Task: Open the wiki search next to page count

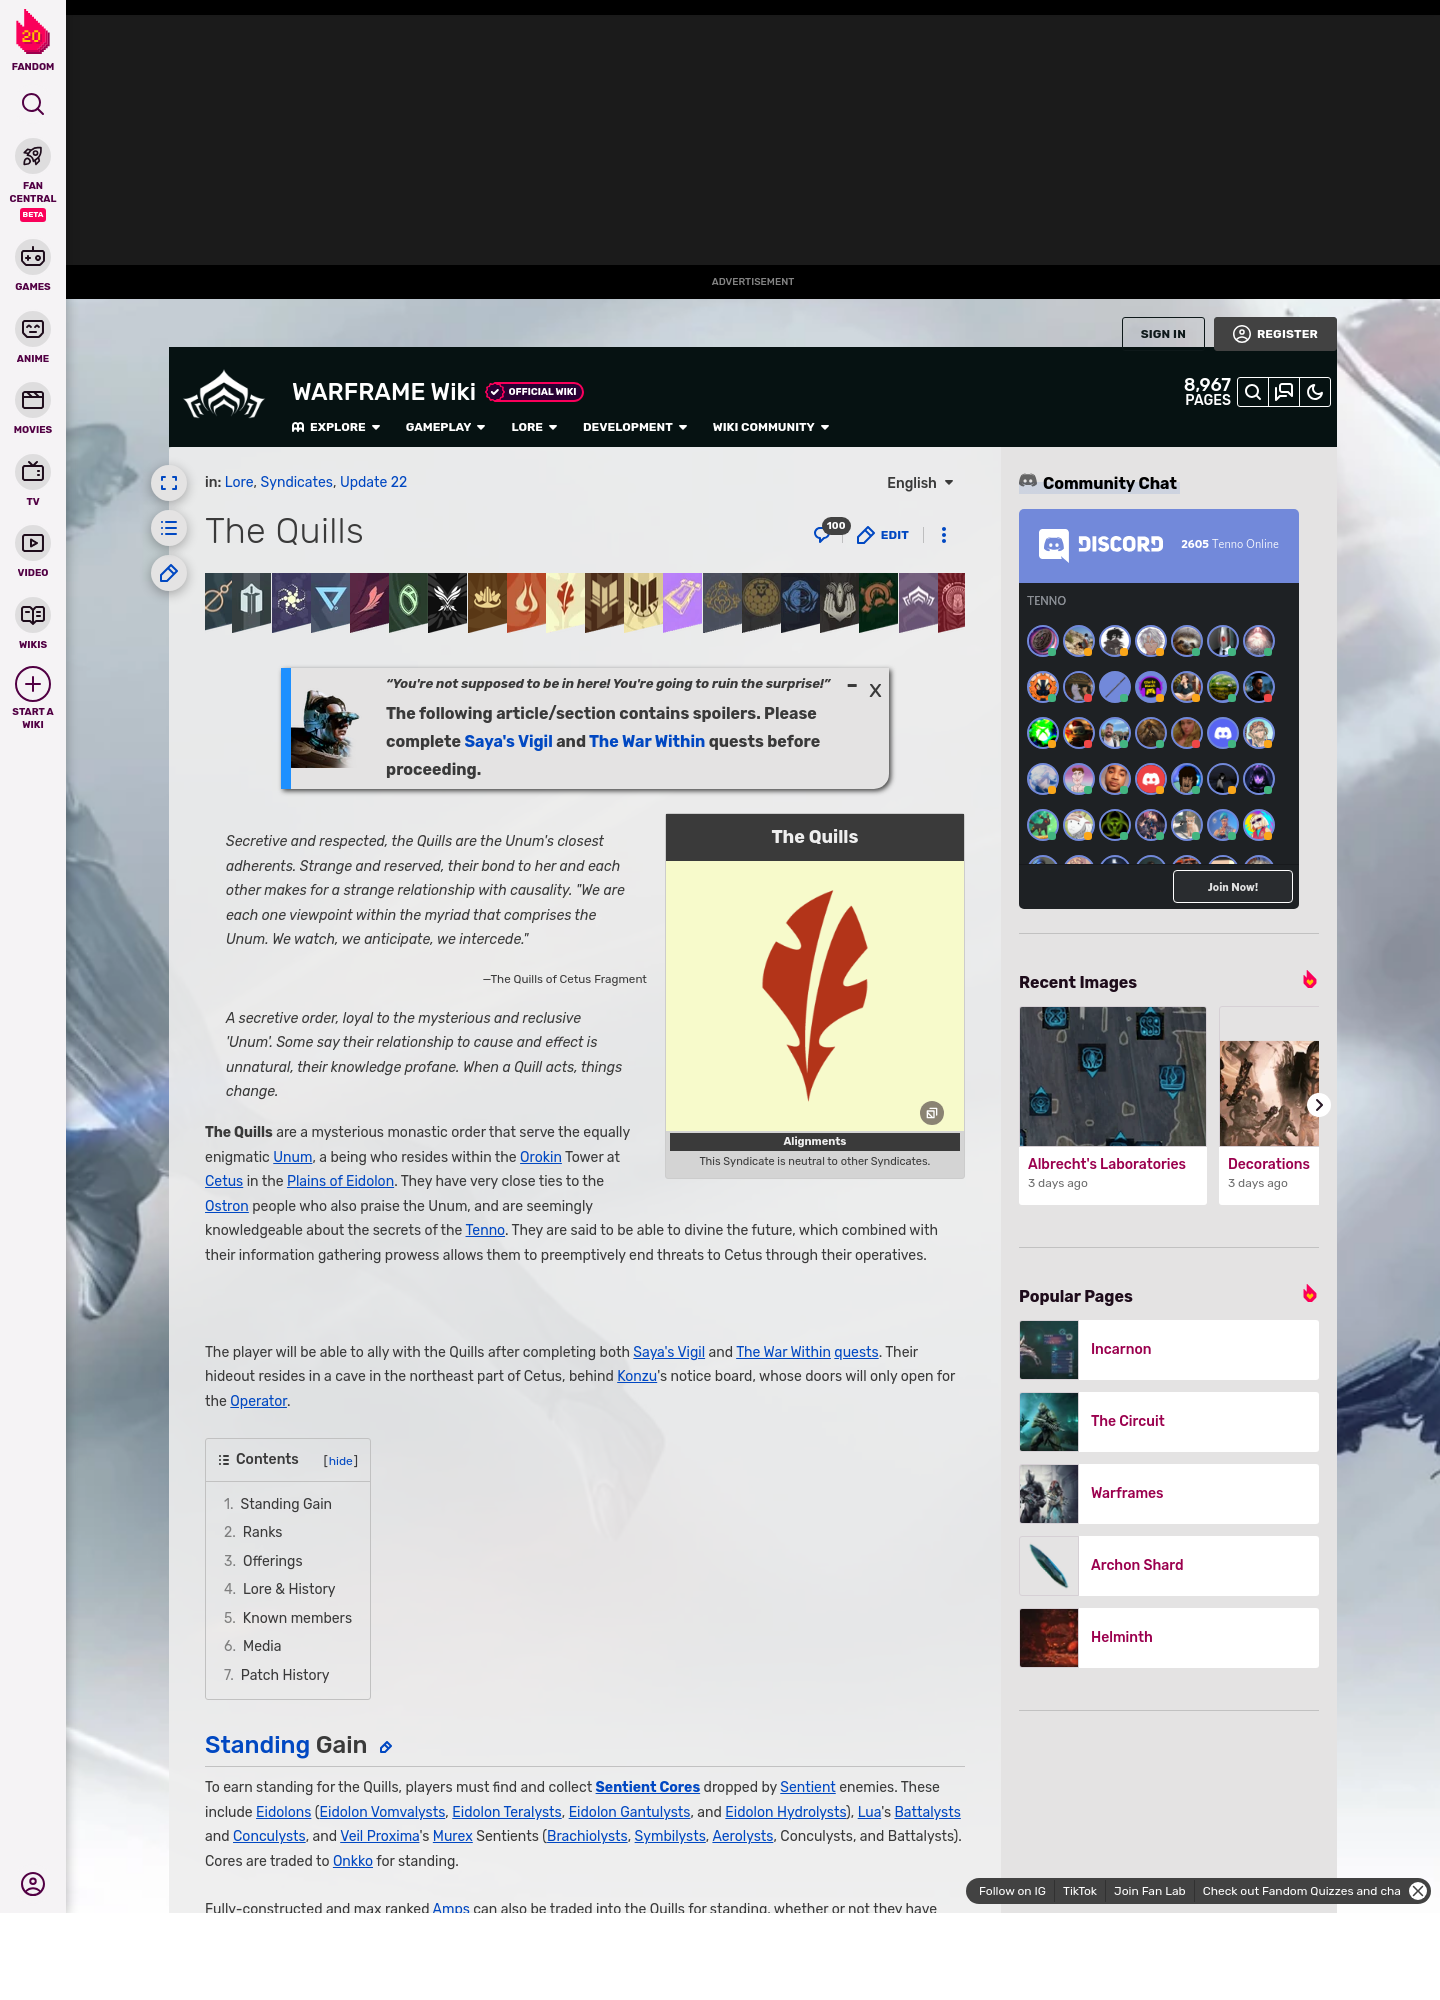Action: [x=1252, y=392]
